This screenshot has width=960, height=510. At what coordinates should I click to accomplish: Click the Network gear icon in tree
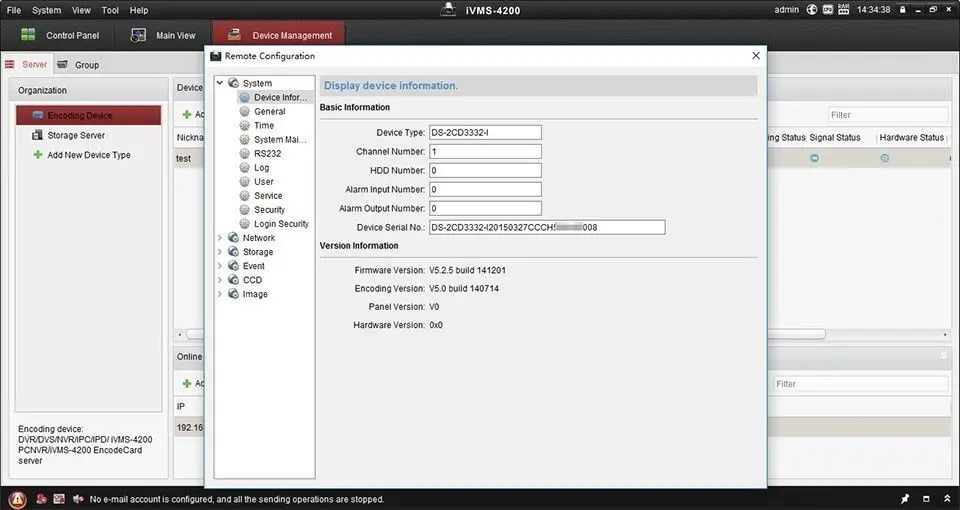(x=233, y=238)
